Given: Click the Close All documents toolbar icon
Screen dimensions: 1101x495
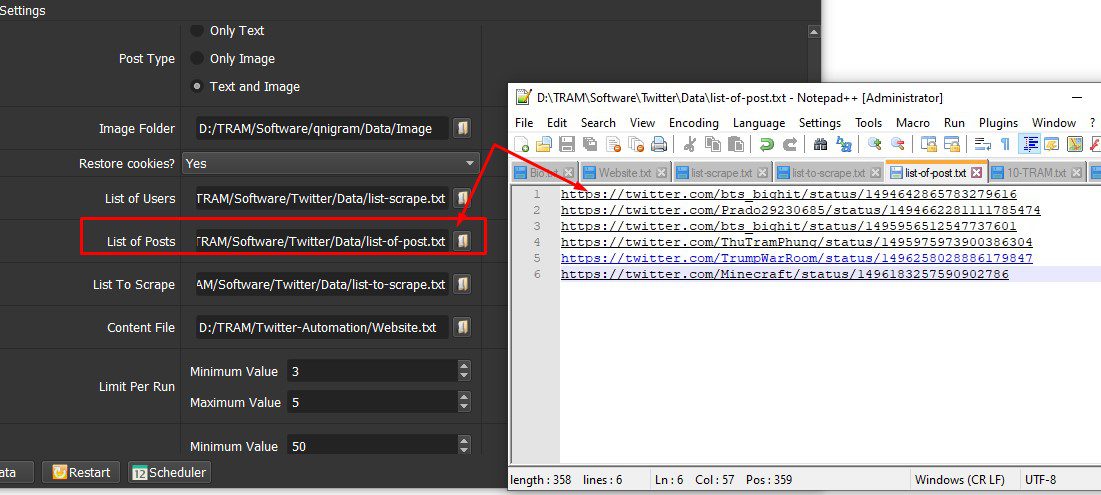Looking at the screenshot, I should click(636, 145).
